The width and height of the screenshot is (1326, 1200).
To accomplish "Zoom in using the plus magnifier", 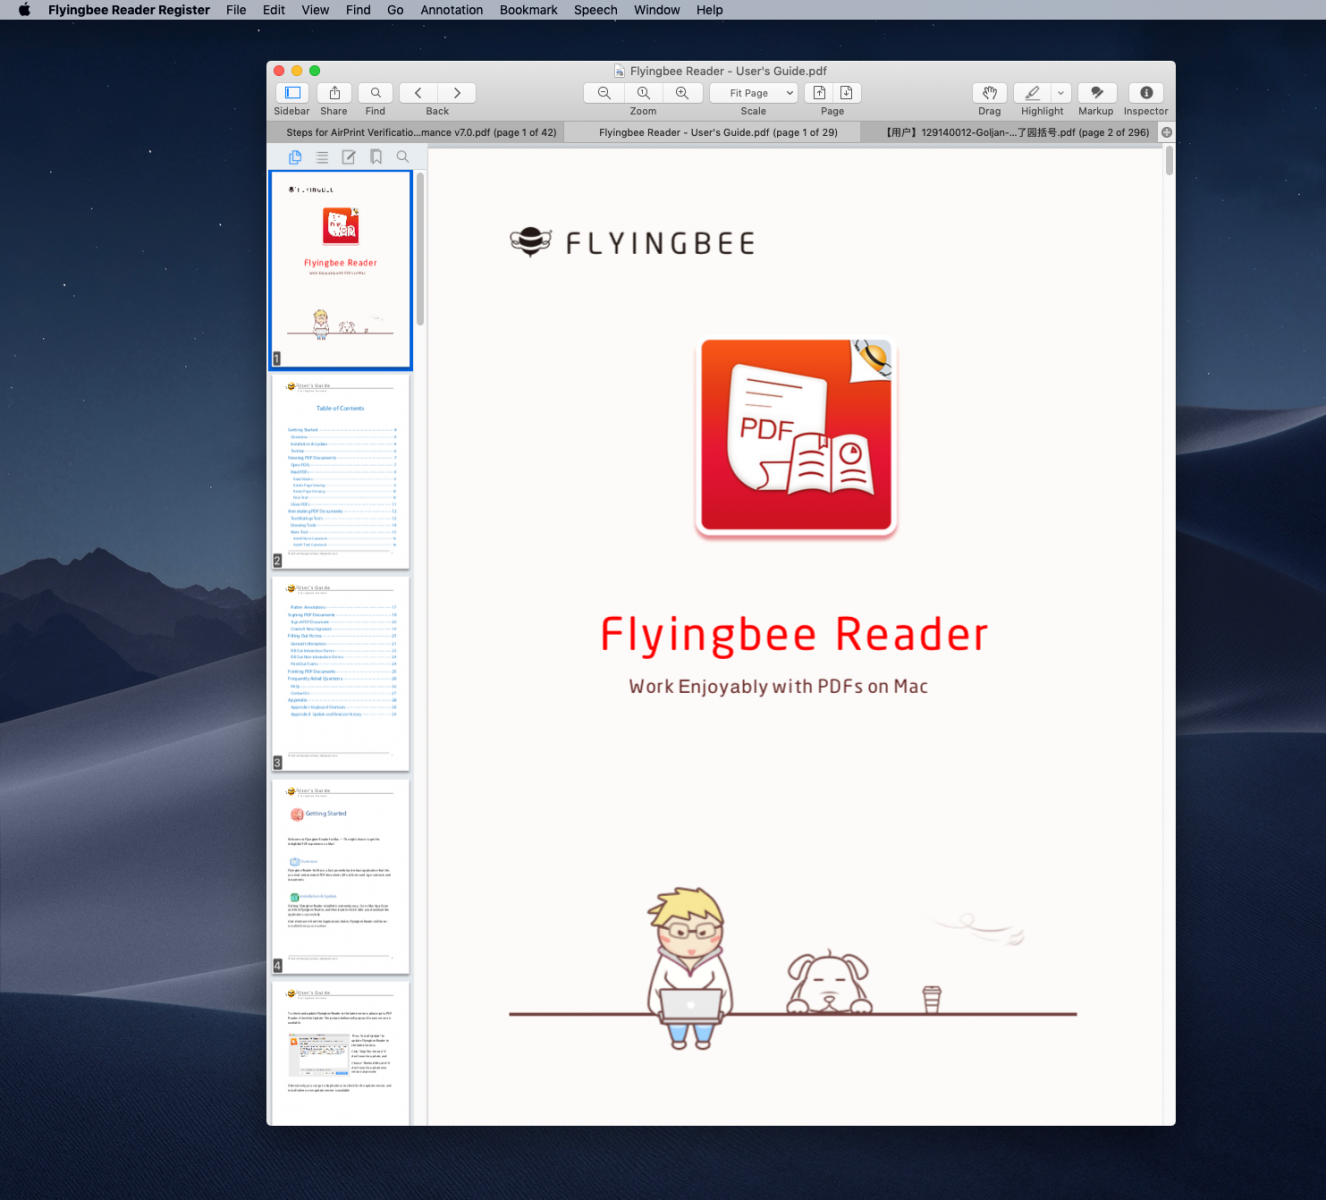I will tap(682, 93).
